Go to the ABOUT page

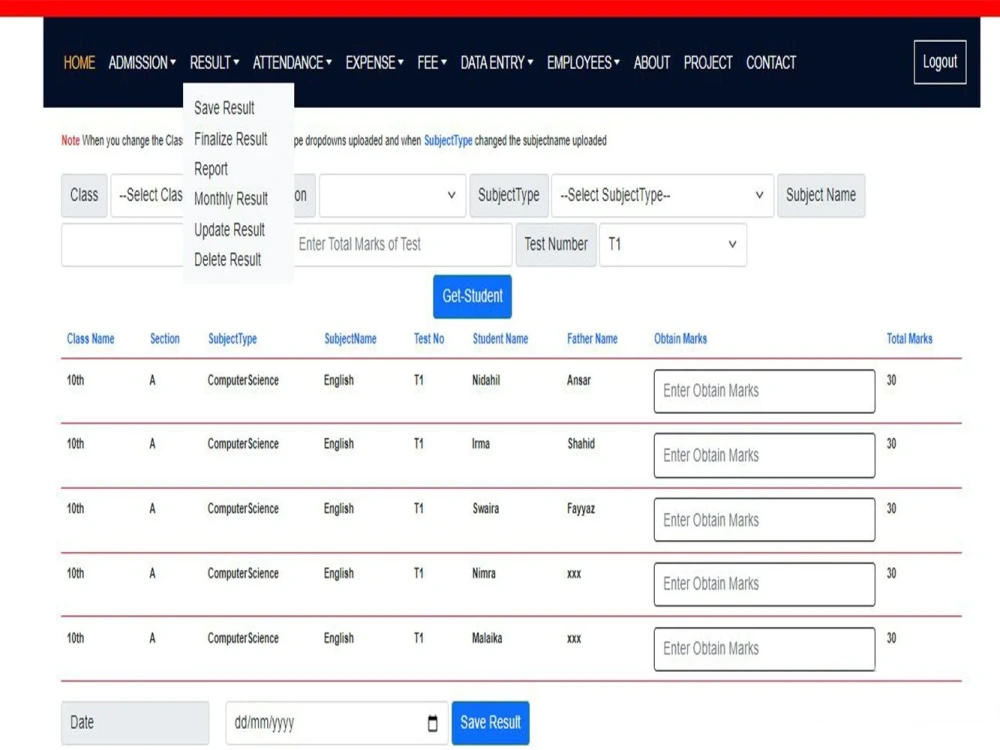coord(651,62)
